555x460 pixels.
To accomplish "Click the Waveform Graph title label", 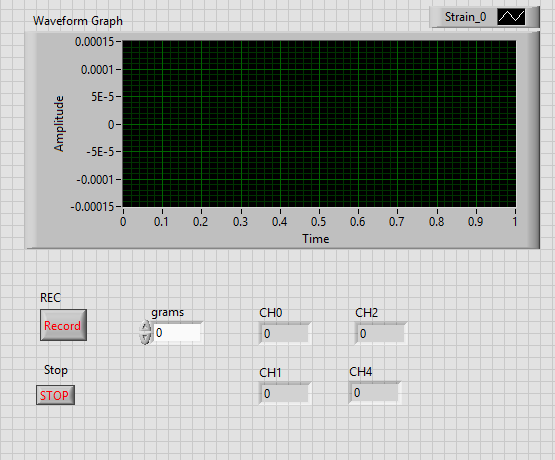I will pos(78,21).
